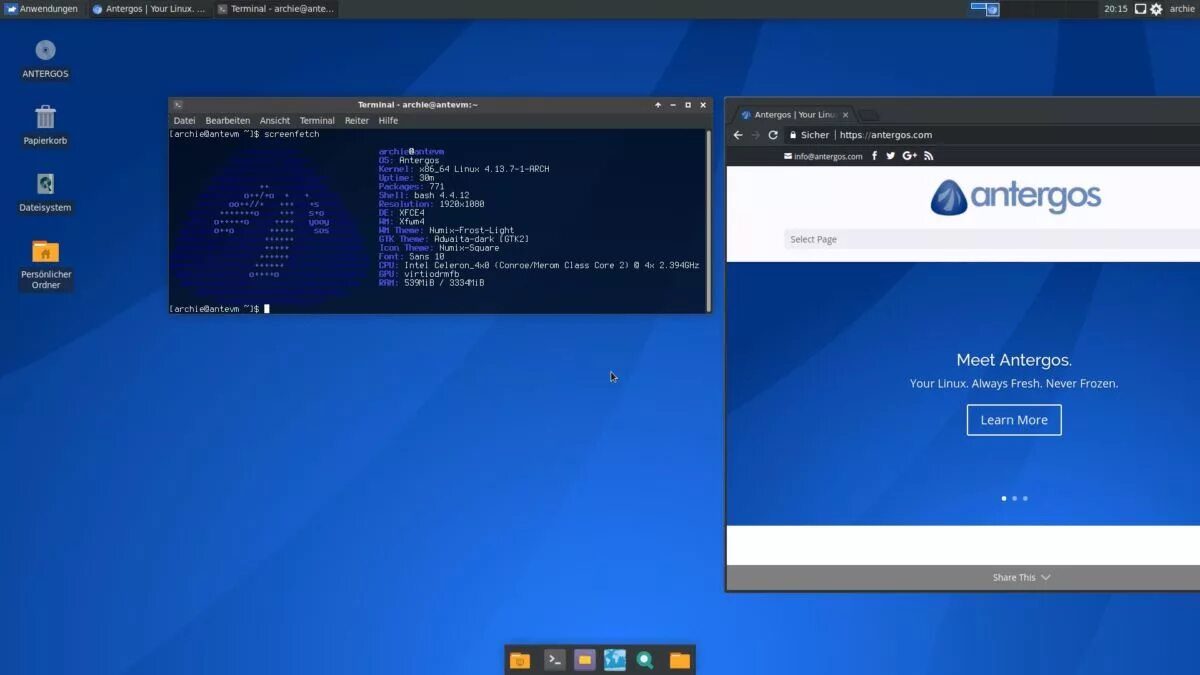
Task: Expand the Select Page dropdown
Action: click(992, 239)
